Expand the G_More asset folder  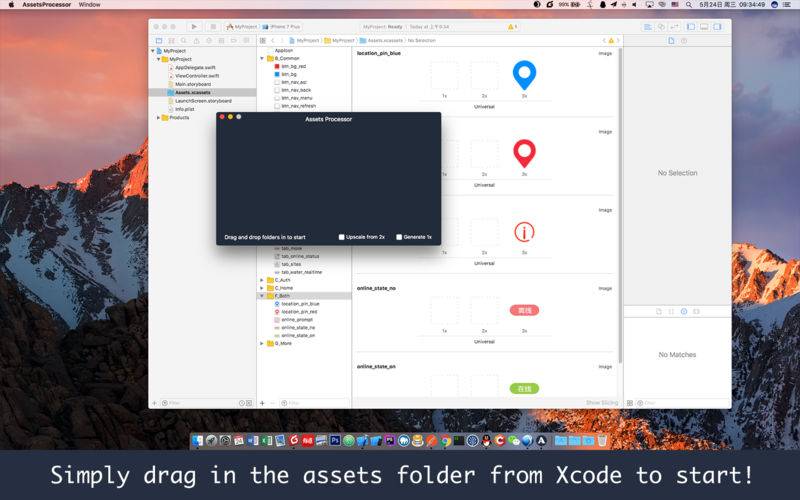pos(262,343)
